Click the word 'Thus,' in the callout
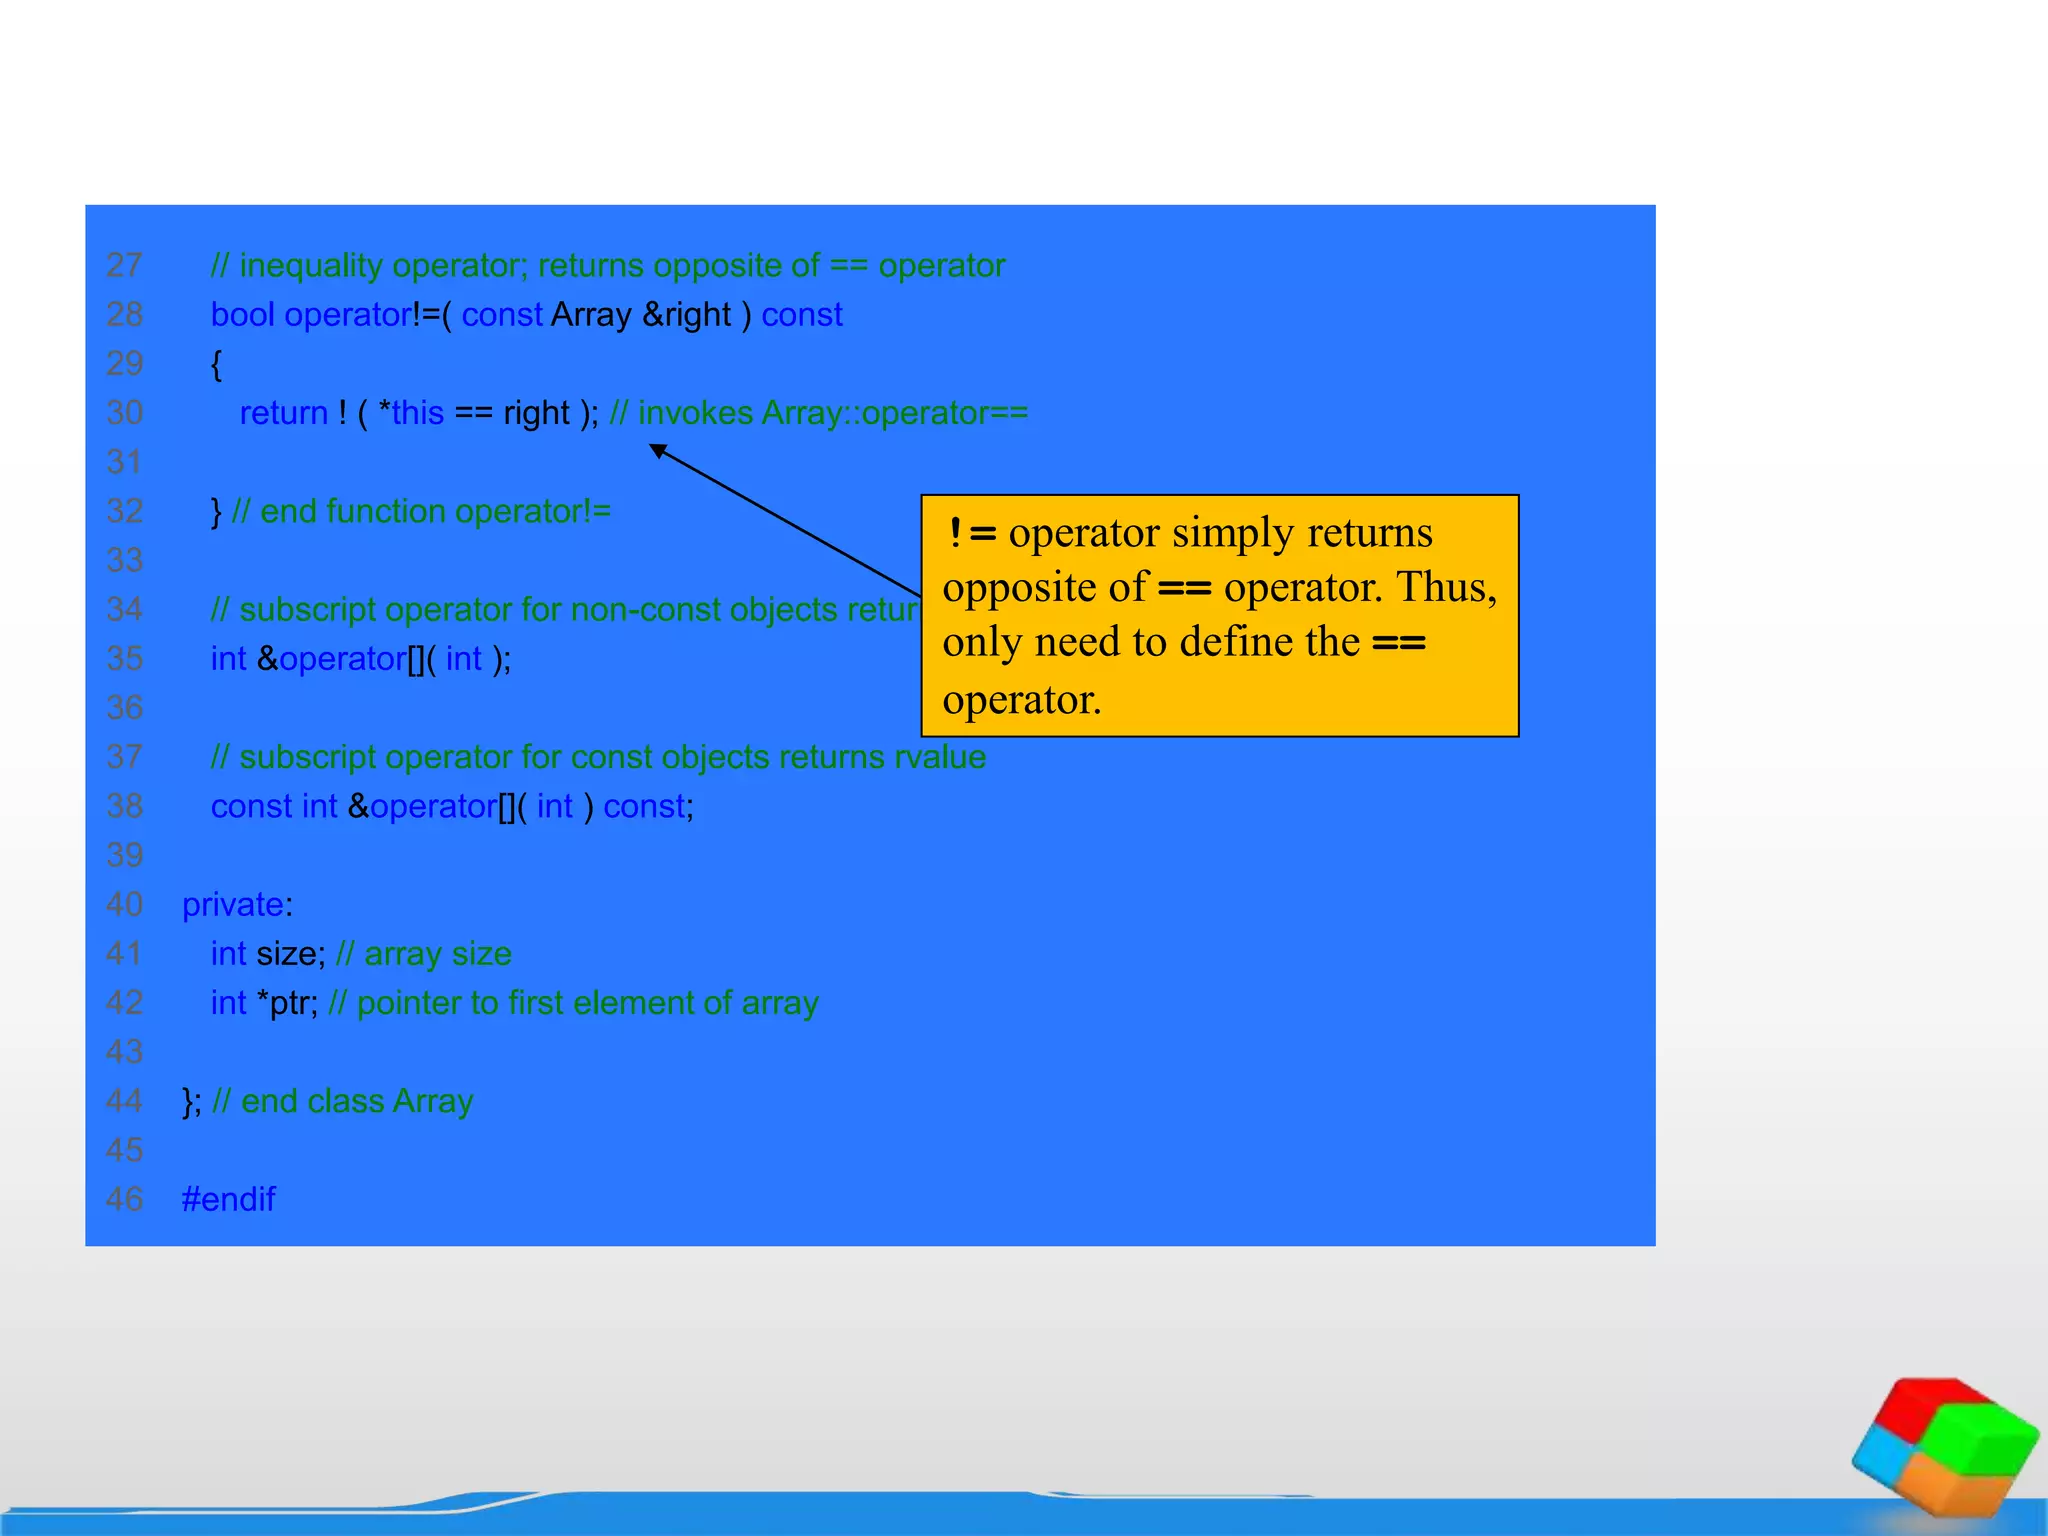Screen dimensions: 2048x1536 click(1446, 588)
